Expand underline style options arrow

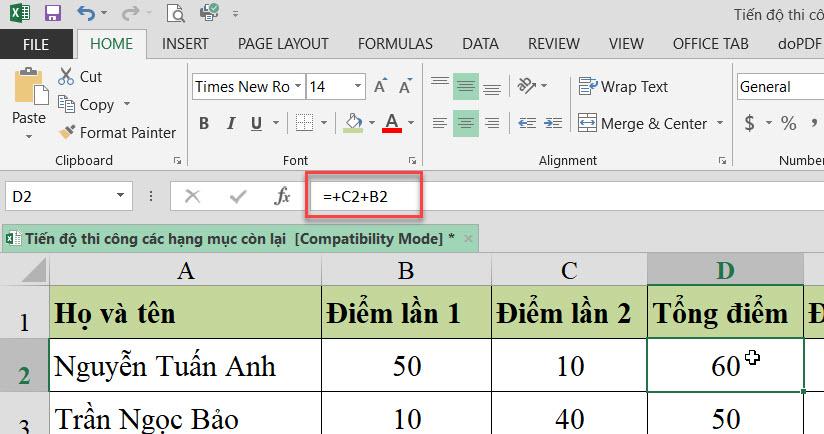pos(276,123)
